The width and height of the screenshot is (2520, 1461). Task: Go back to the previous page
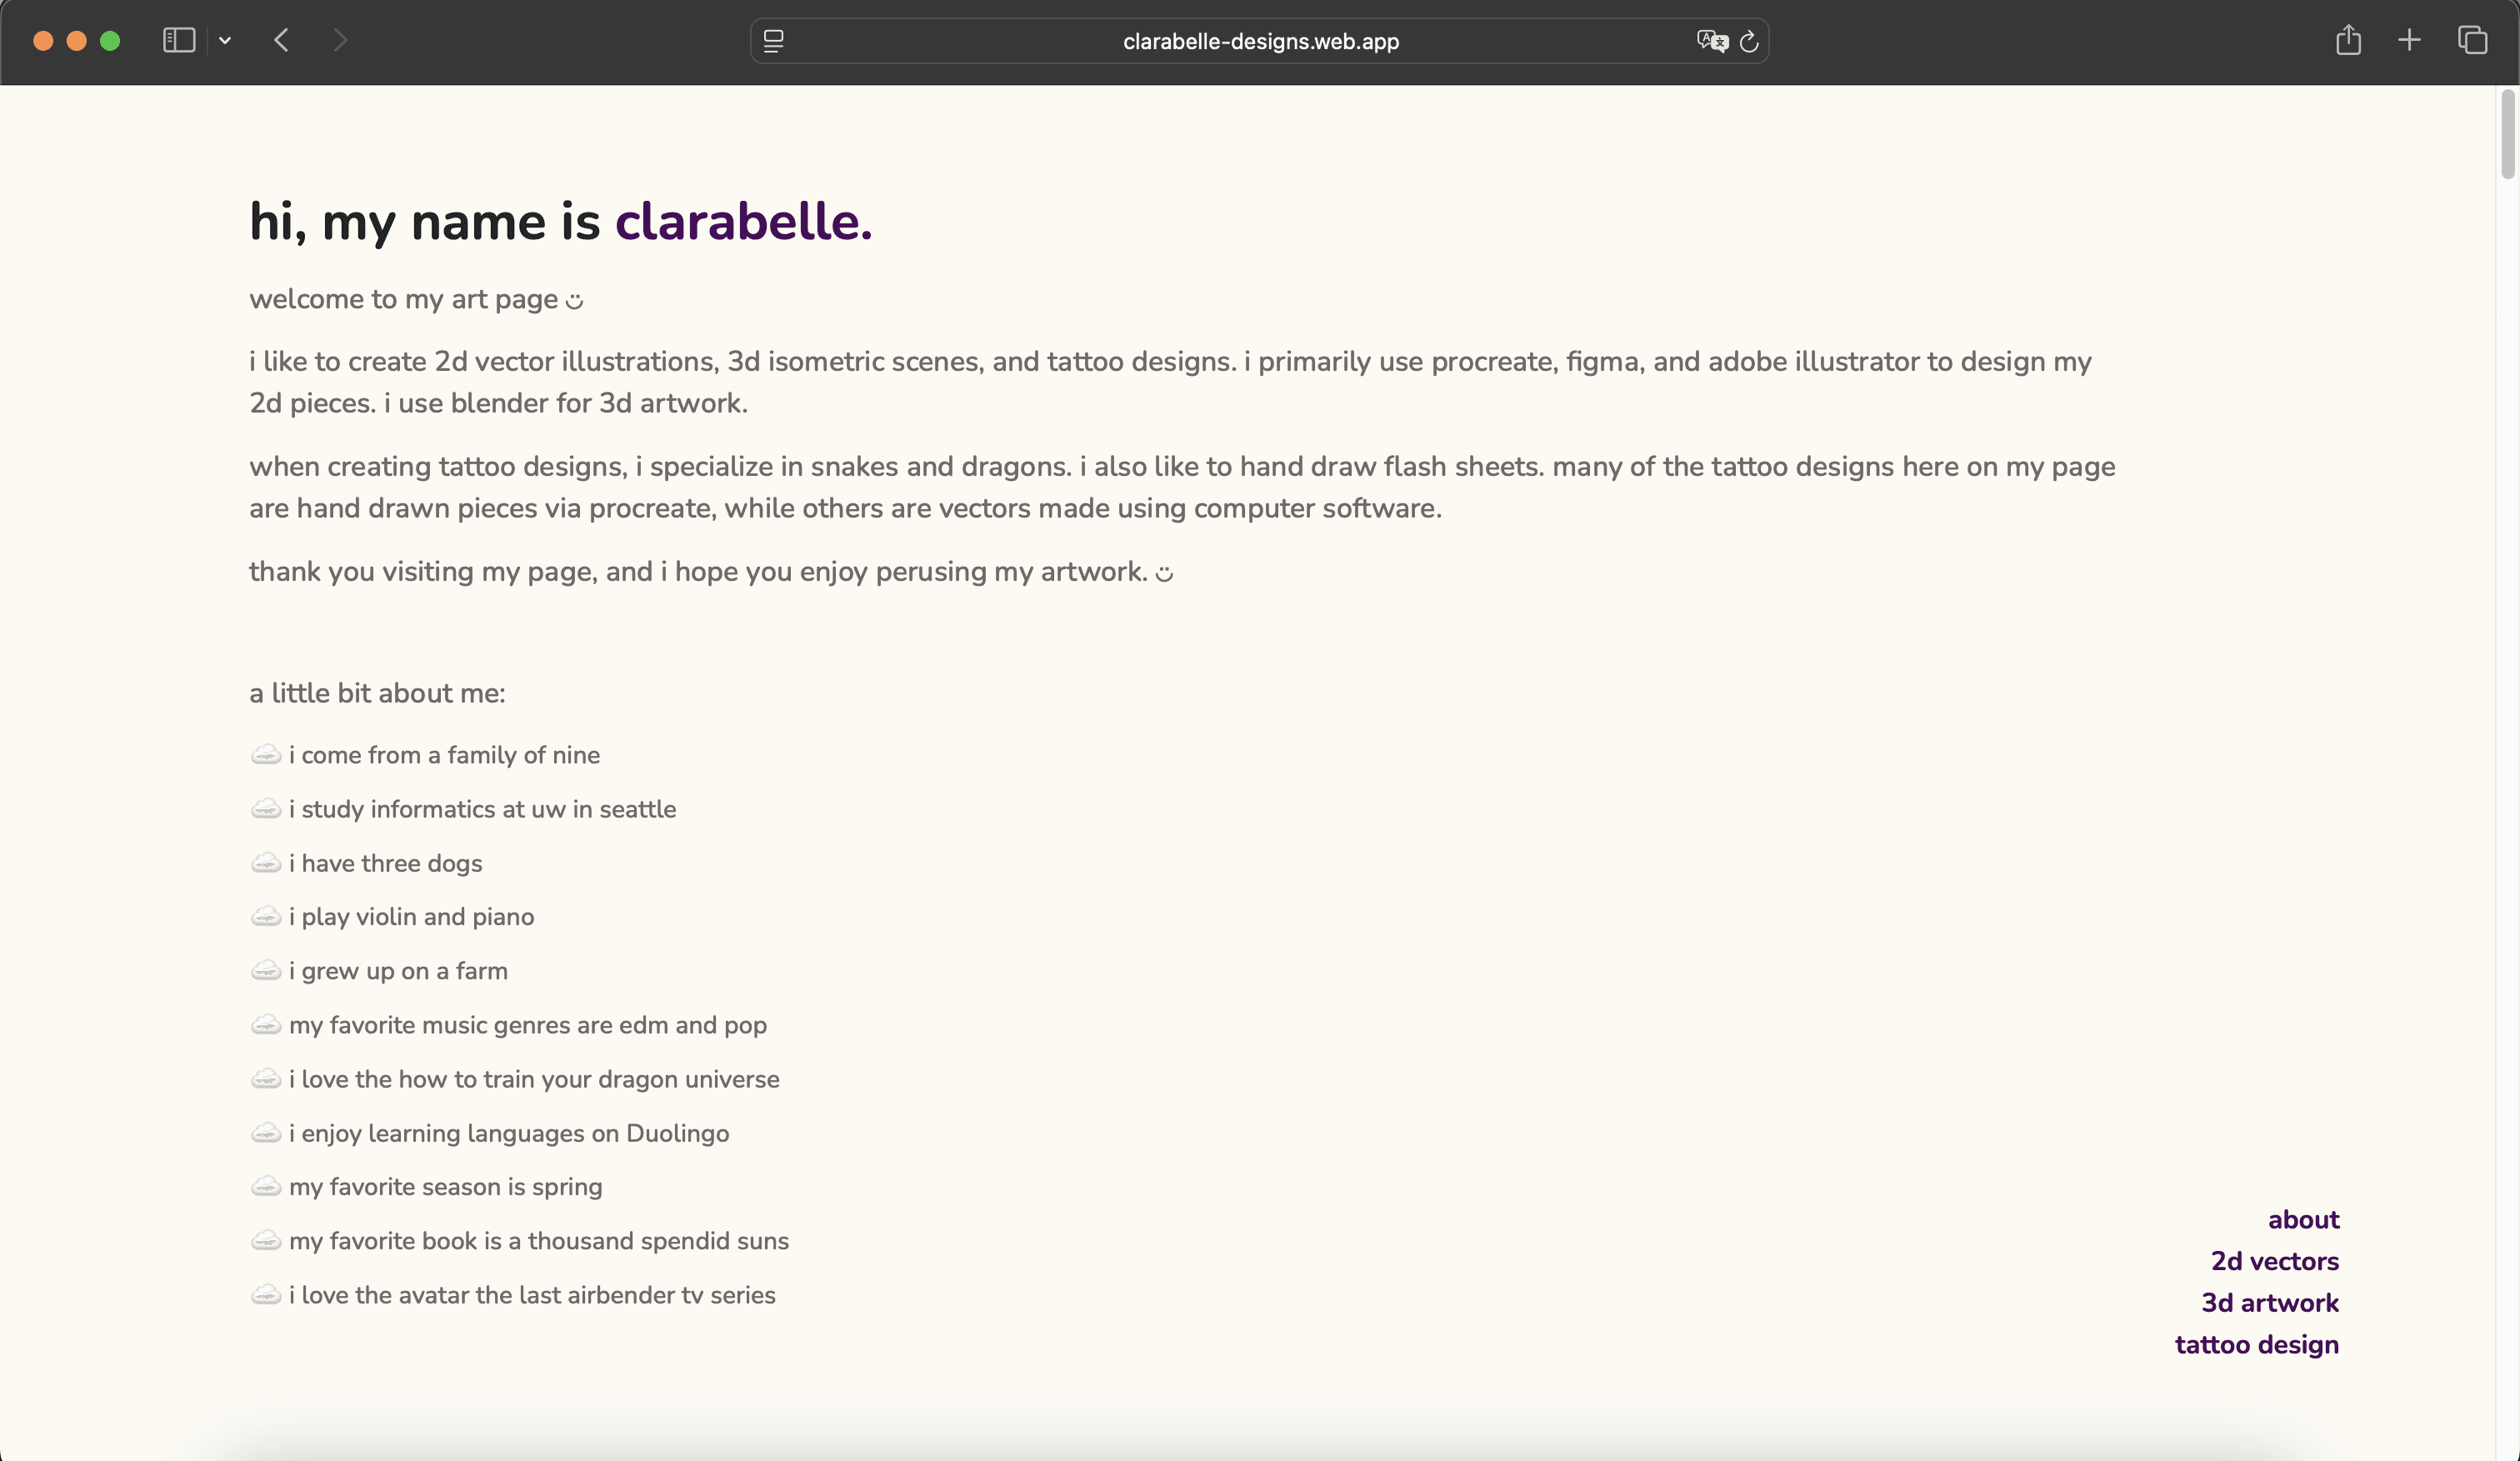(x=282, y=41)
